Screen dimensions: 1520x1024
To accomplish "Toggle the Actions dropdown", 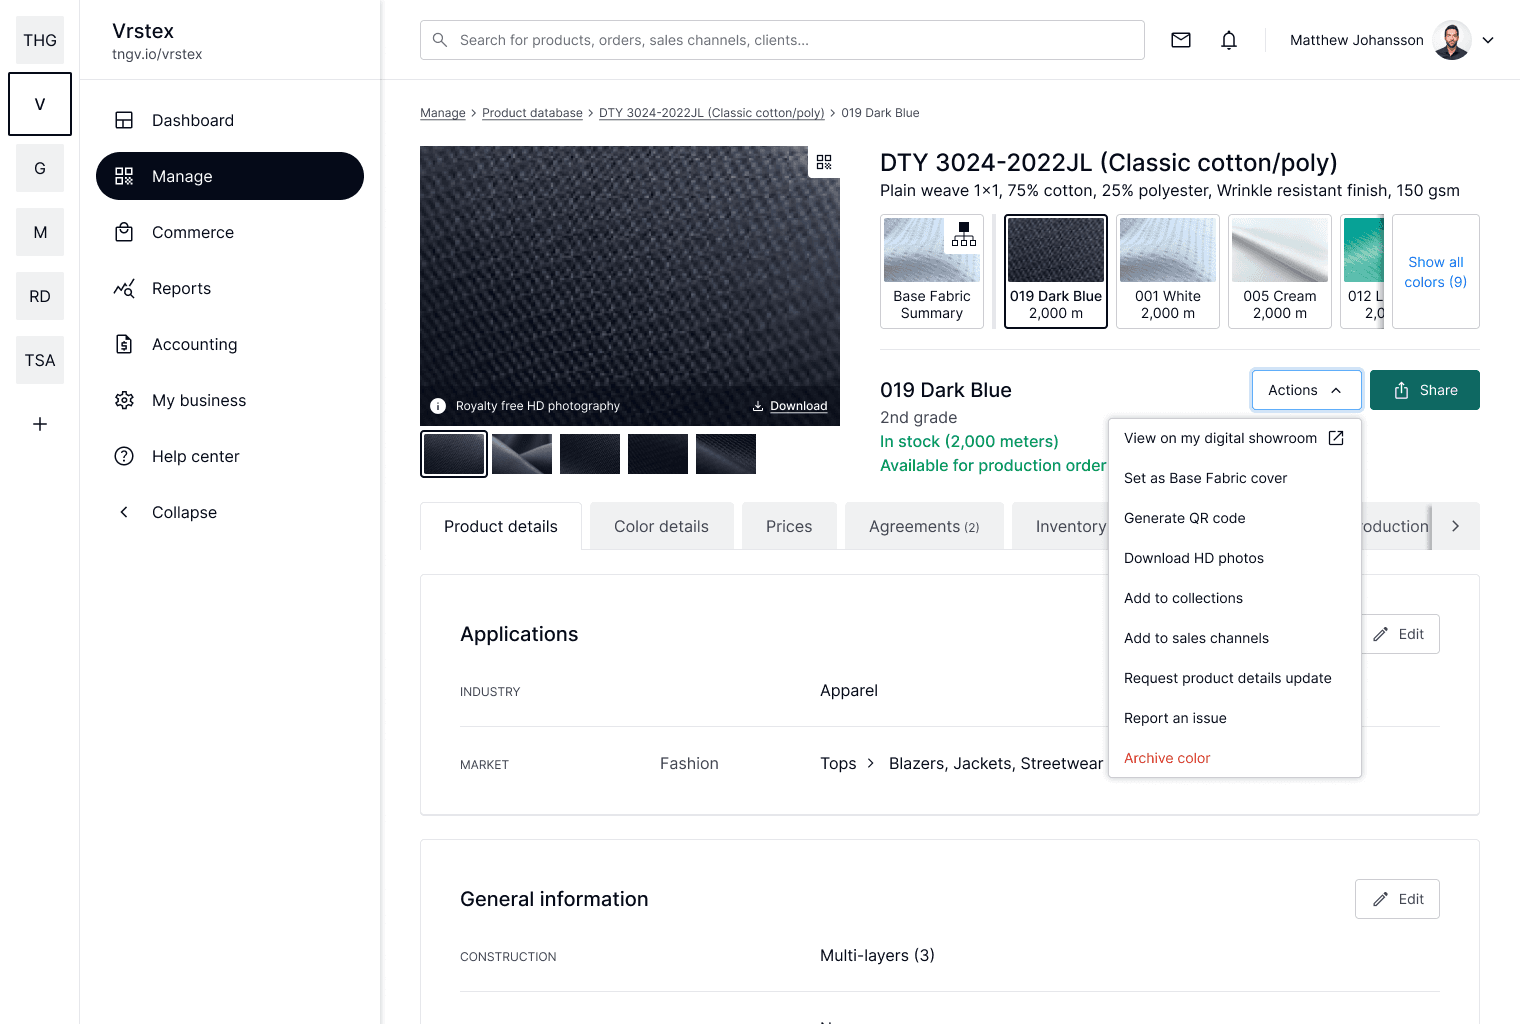I will tap(1306, 390).
